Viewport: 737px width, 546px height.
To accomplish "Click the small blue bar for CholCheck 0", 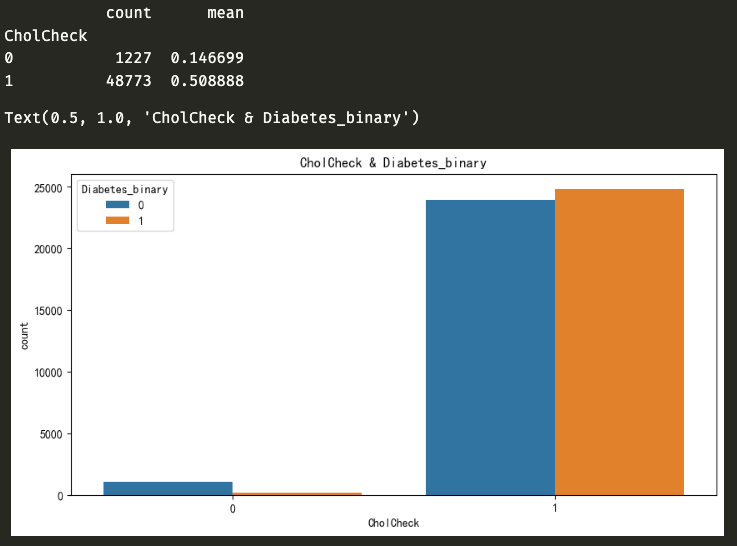I will (x=168, y=489).
